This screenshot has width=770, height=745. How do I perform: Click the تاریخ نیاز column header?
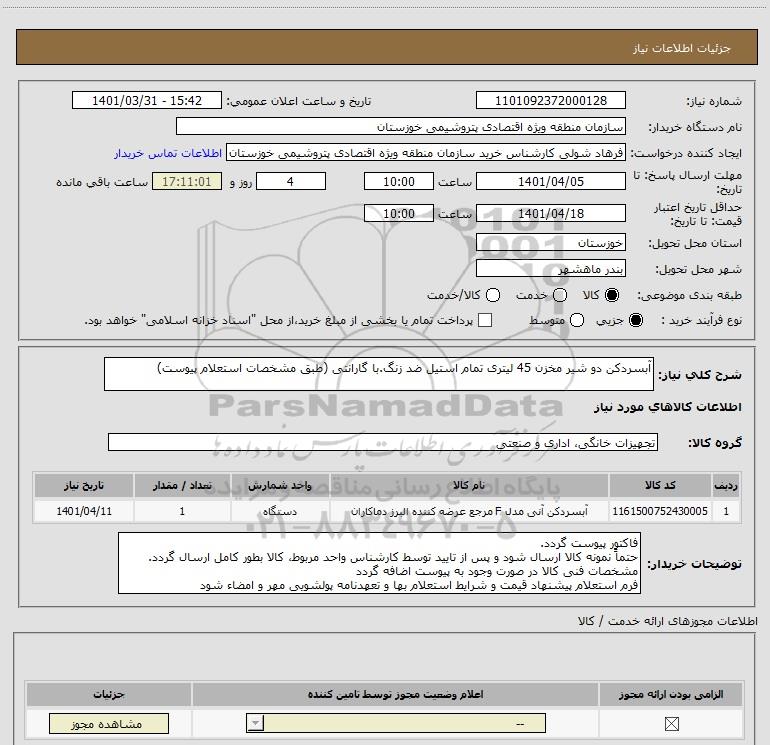click(83, 485)
